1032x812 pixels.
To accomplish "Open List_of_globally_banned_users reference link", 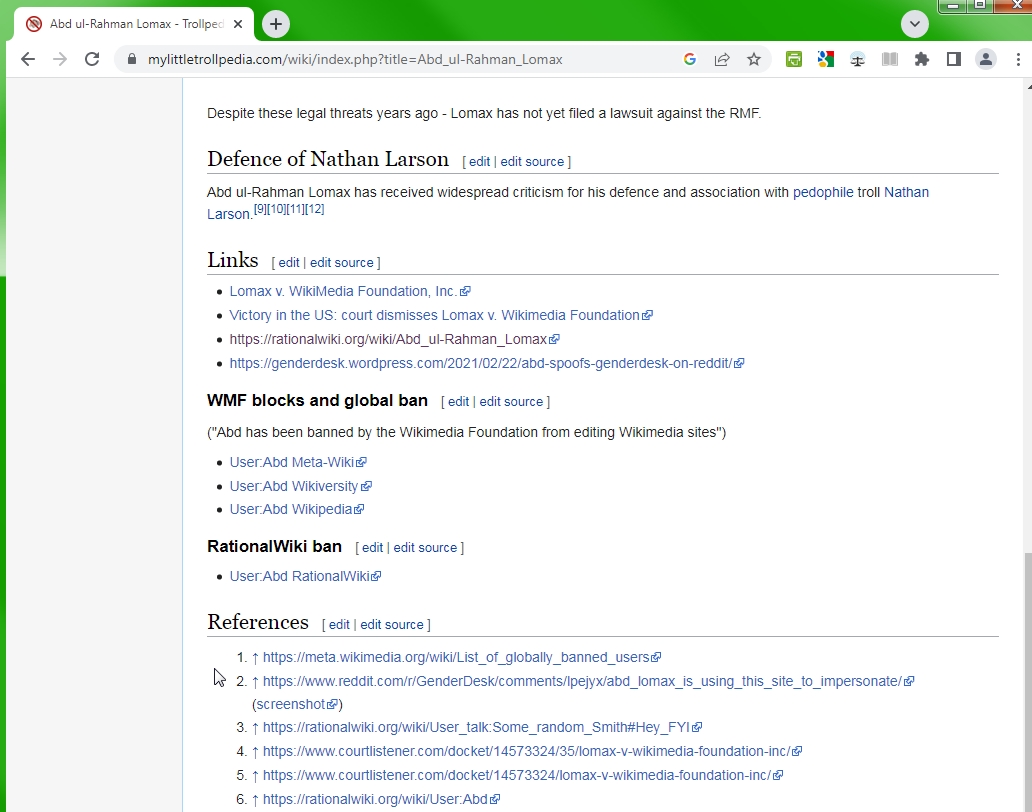I will 462,657.
